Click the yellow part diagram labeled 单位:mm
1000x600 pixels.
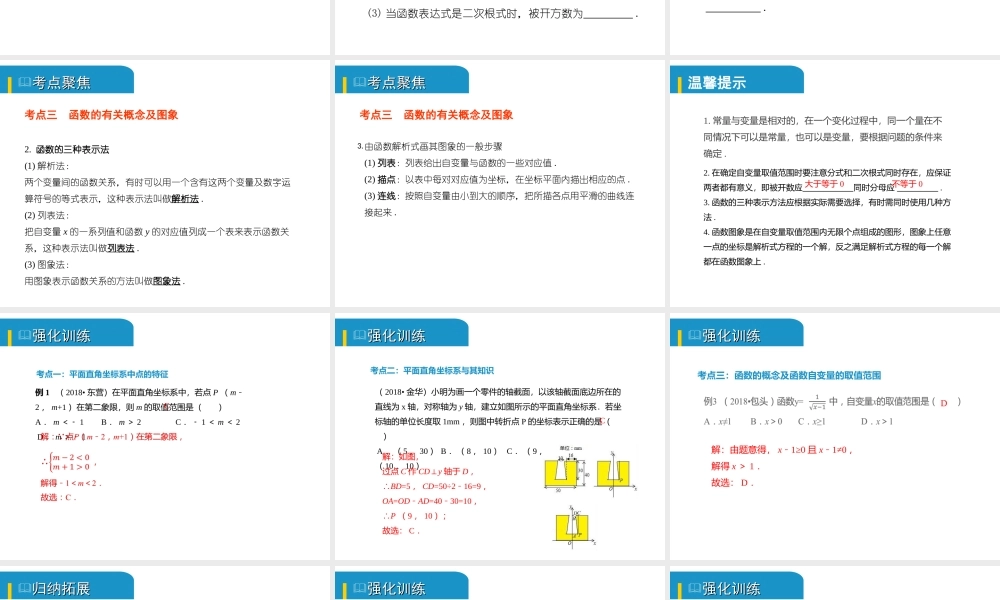(x=564, y=471)
